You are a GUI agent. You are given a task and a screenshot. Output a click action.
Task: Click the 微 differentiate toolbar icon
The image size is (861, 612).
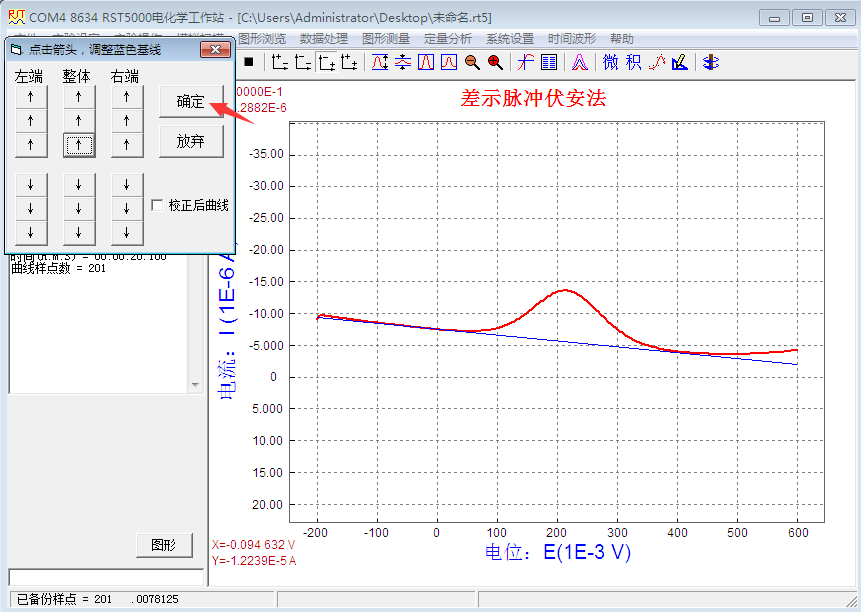(610, 62)
